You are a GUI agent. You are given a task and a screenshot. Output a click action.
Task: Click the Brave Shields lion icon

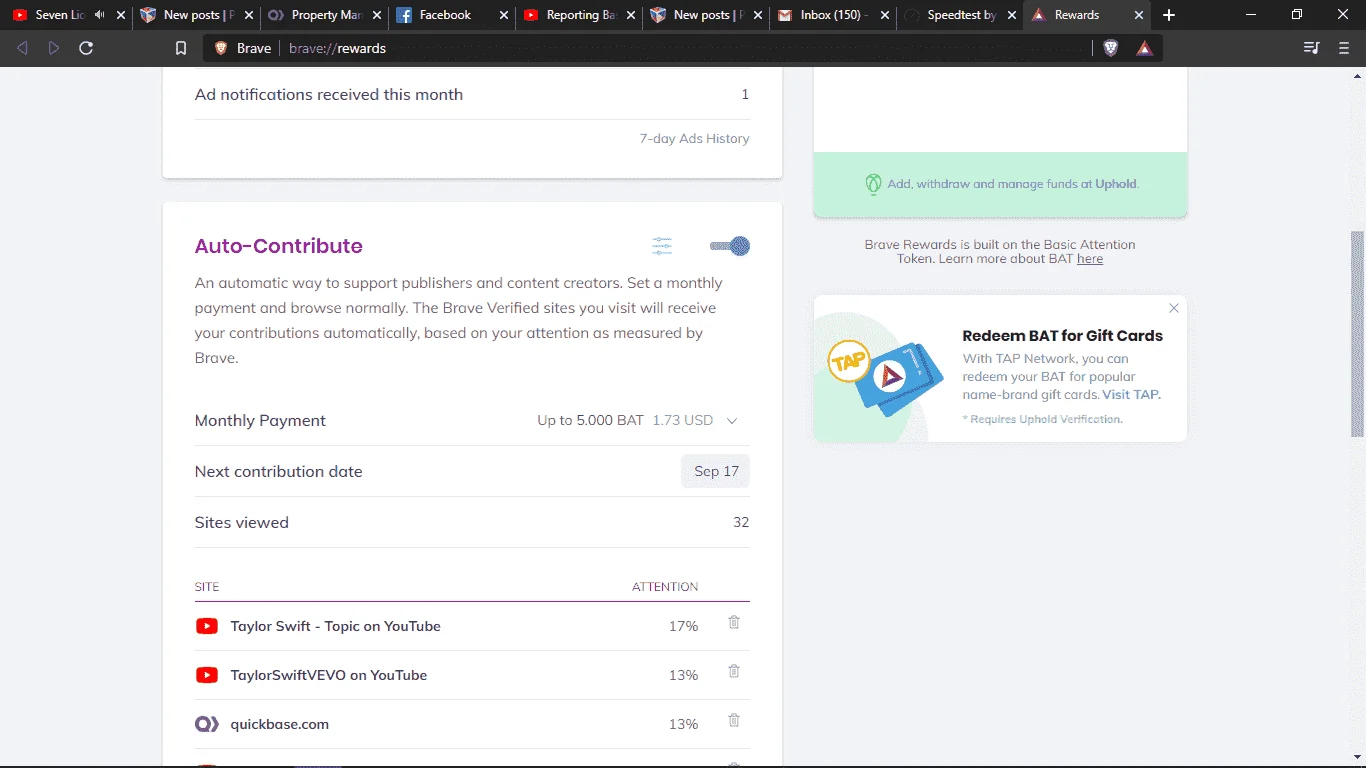[x=1110, y=48]
